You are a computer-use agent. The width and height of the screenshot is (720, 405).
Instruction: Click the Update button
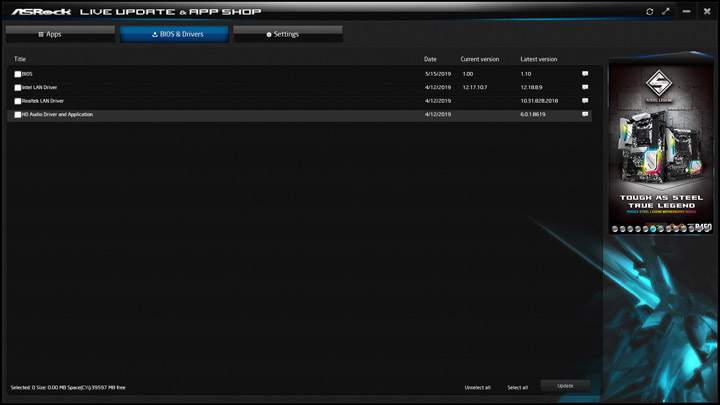tap(565, 386)
